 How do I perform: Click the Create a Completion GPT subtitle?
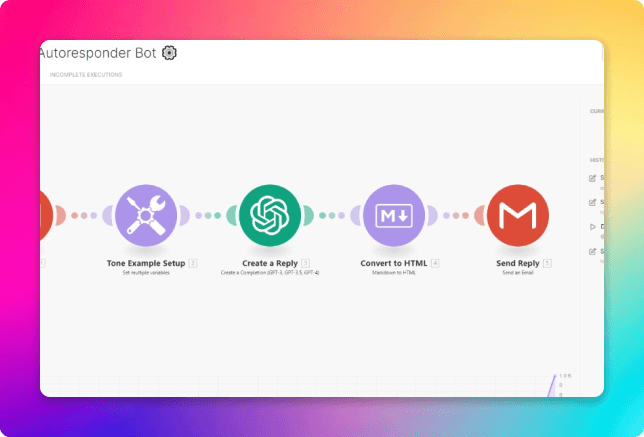[x=270, y=273]
